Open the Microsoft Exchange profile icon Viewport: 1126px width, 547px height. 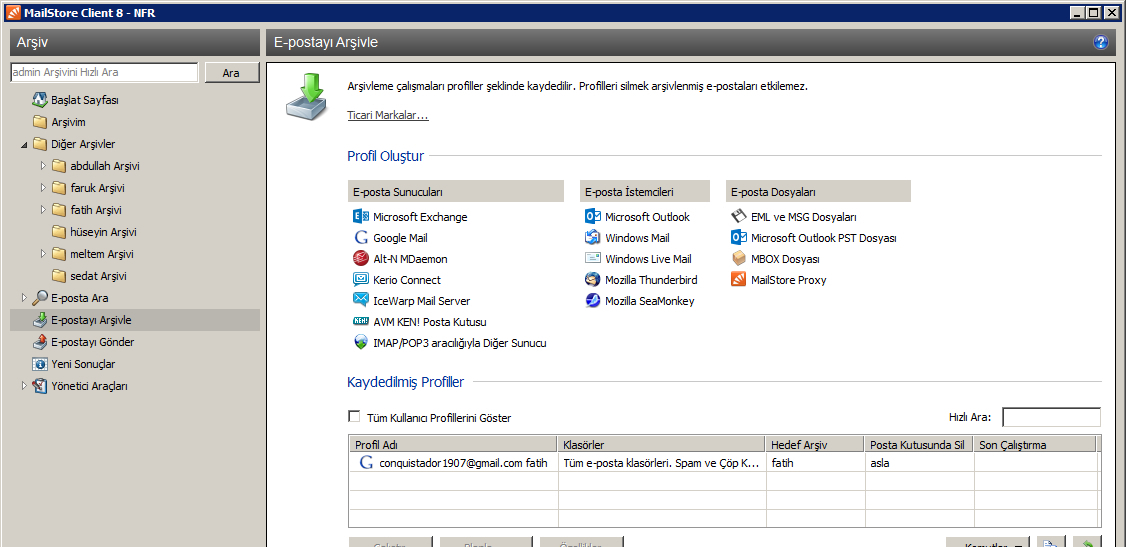(x=360, y=217)
